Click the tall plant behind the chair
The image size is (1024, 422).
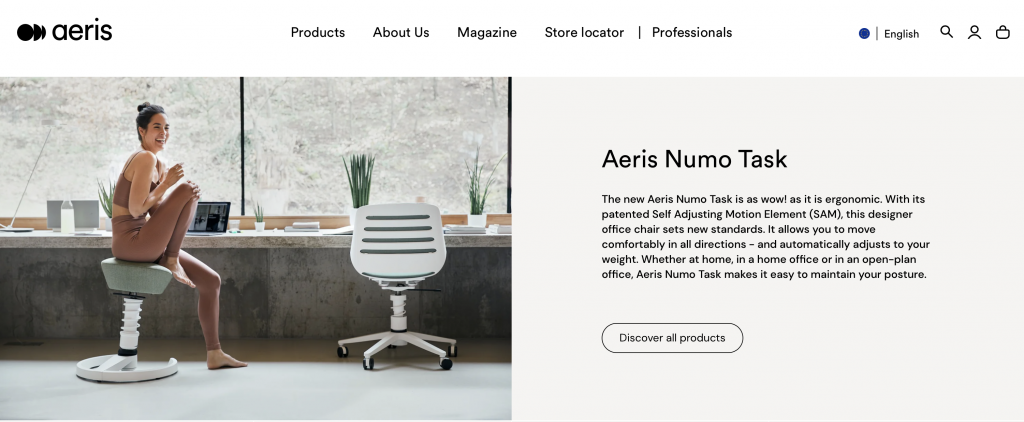pyautogui.click(x=359, y=180)
